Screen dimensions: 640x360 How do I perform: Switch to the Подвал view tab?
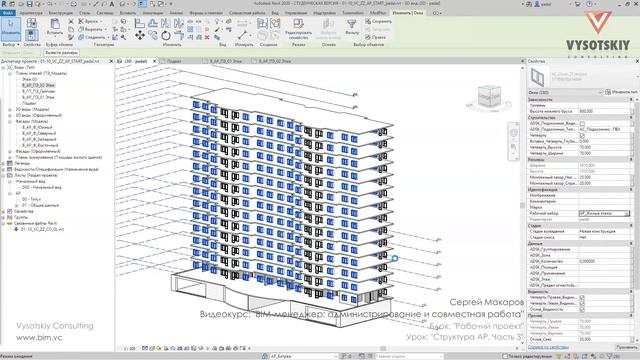(x=174, y=61)
